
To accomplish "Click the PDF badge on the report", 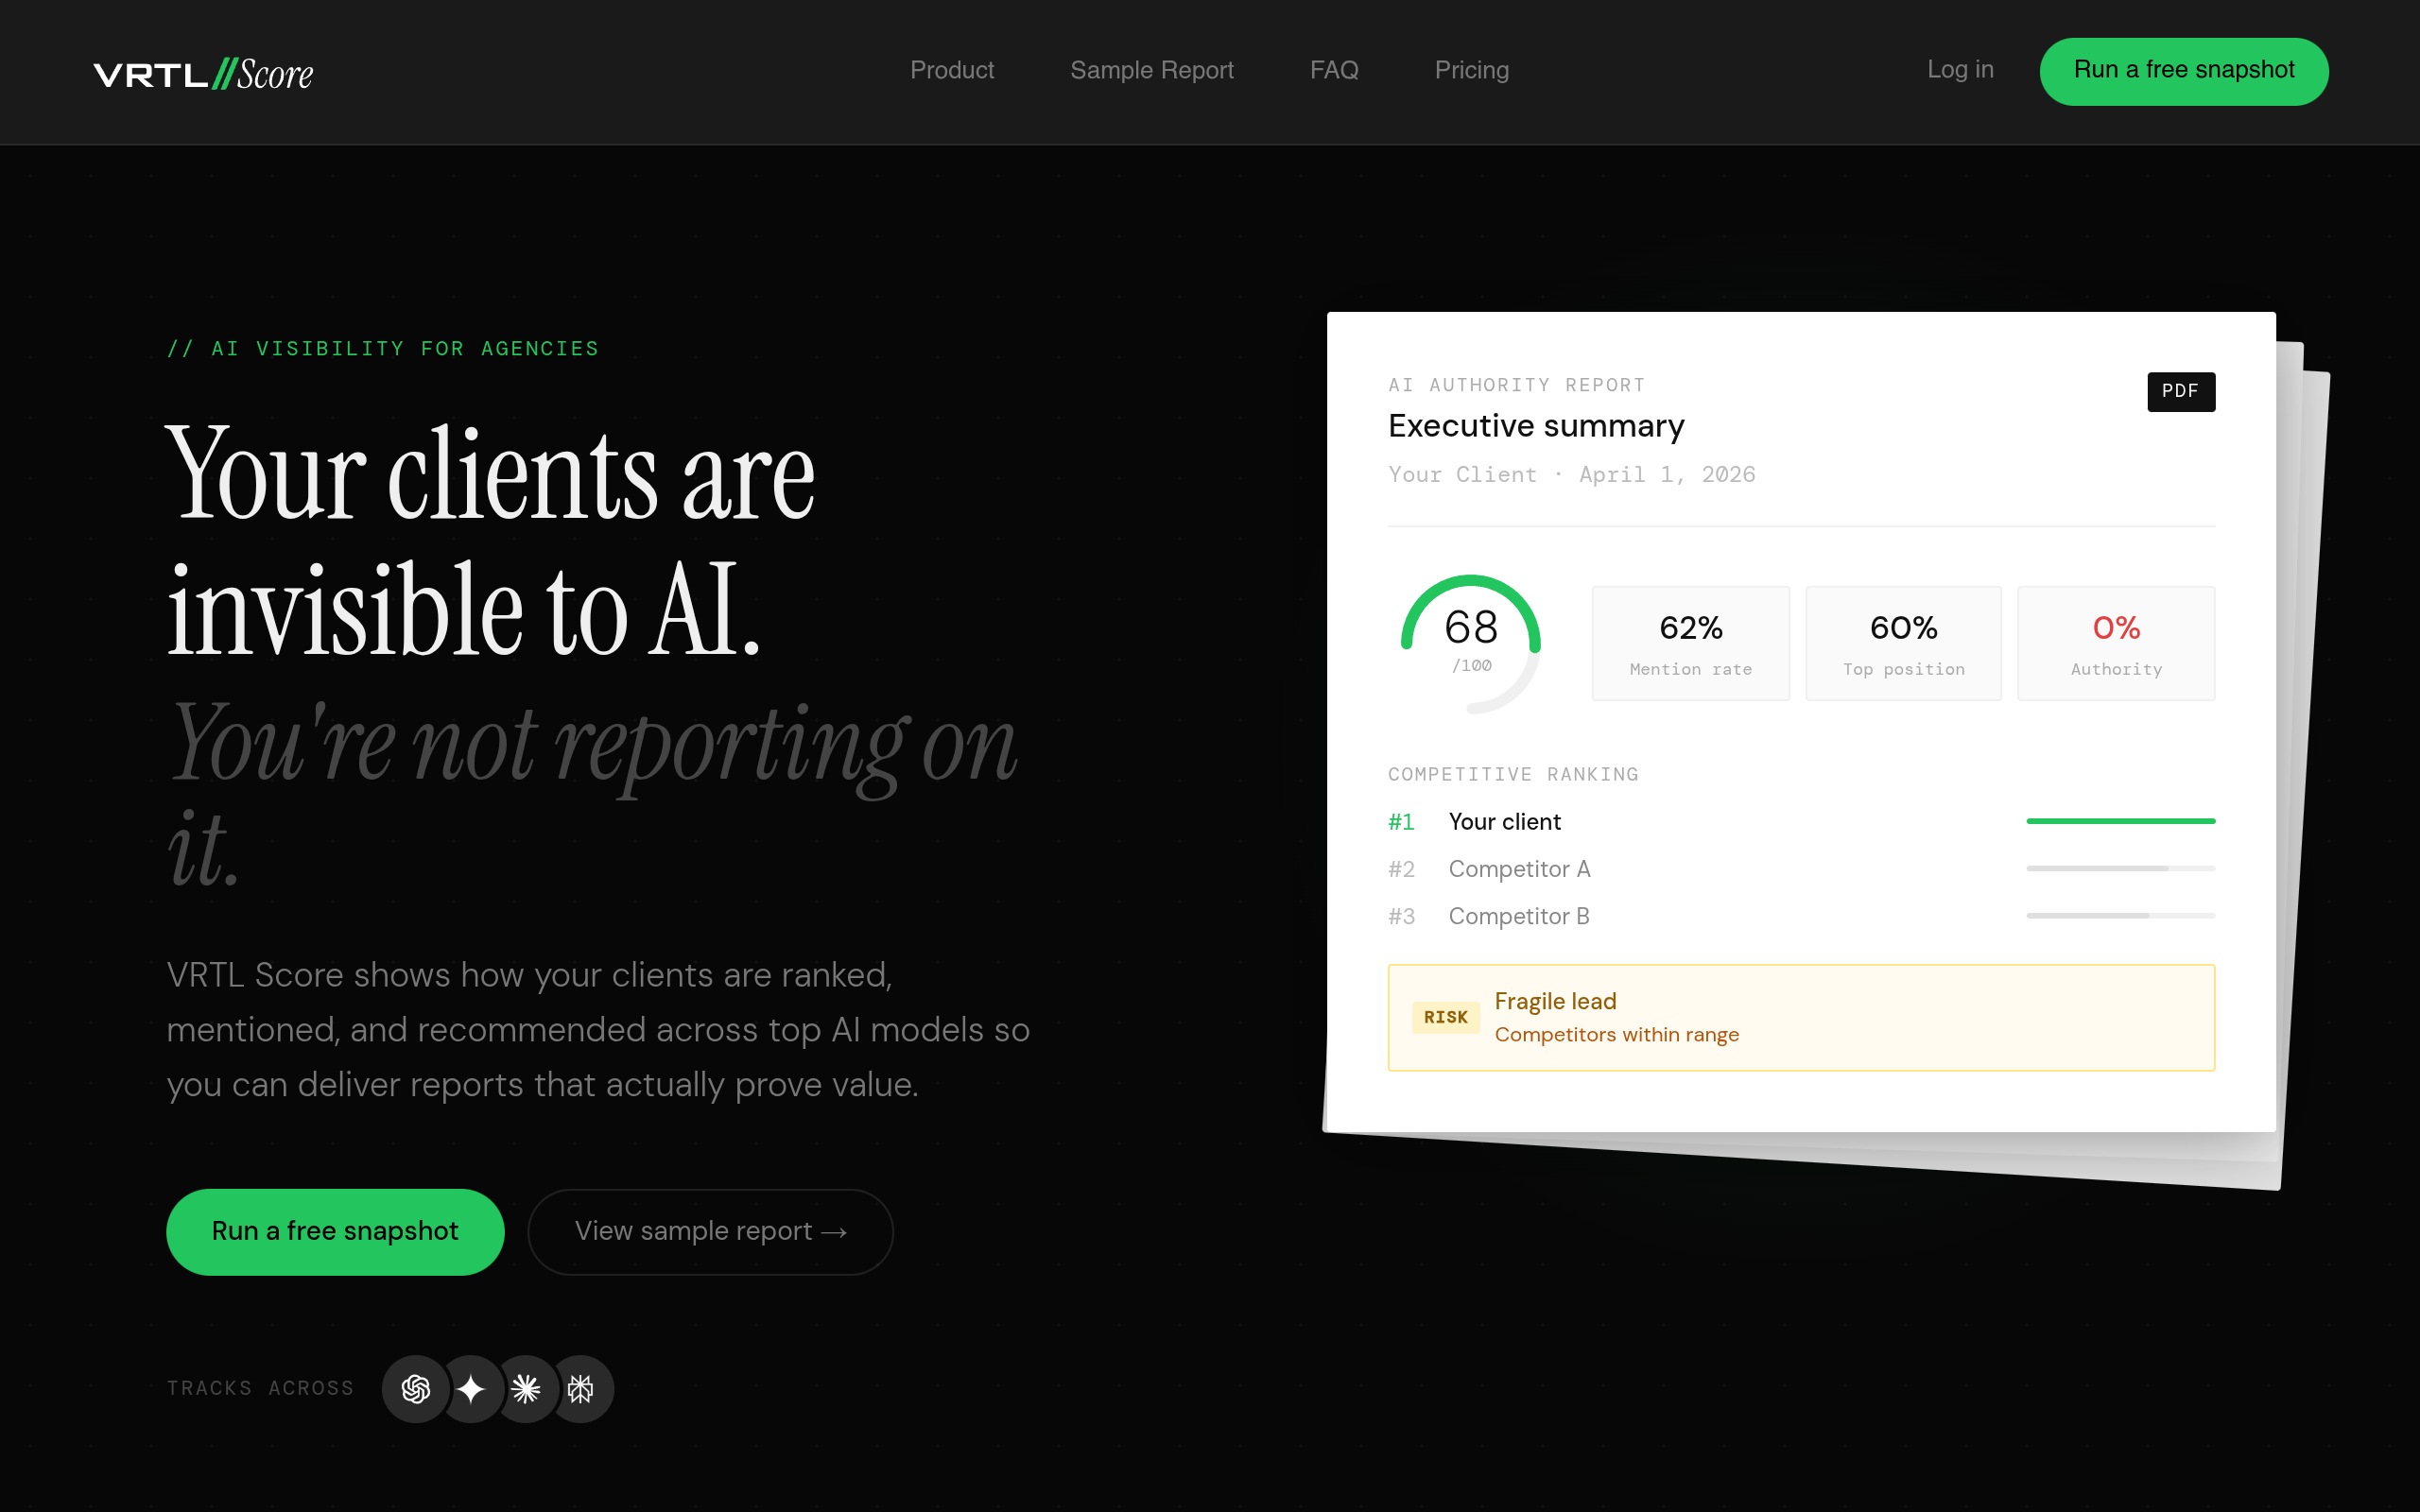I will [x=2180, y=391].
